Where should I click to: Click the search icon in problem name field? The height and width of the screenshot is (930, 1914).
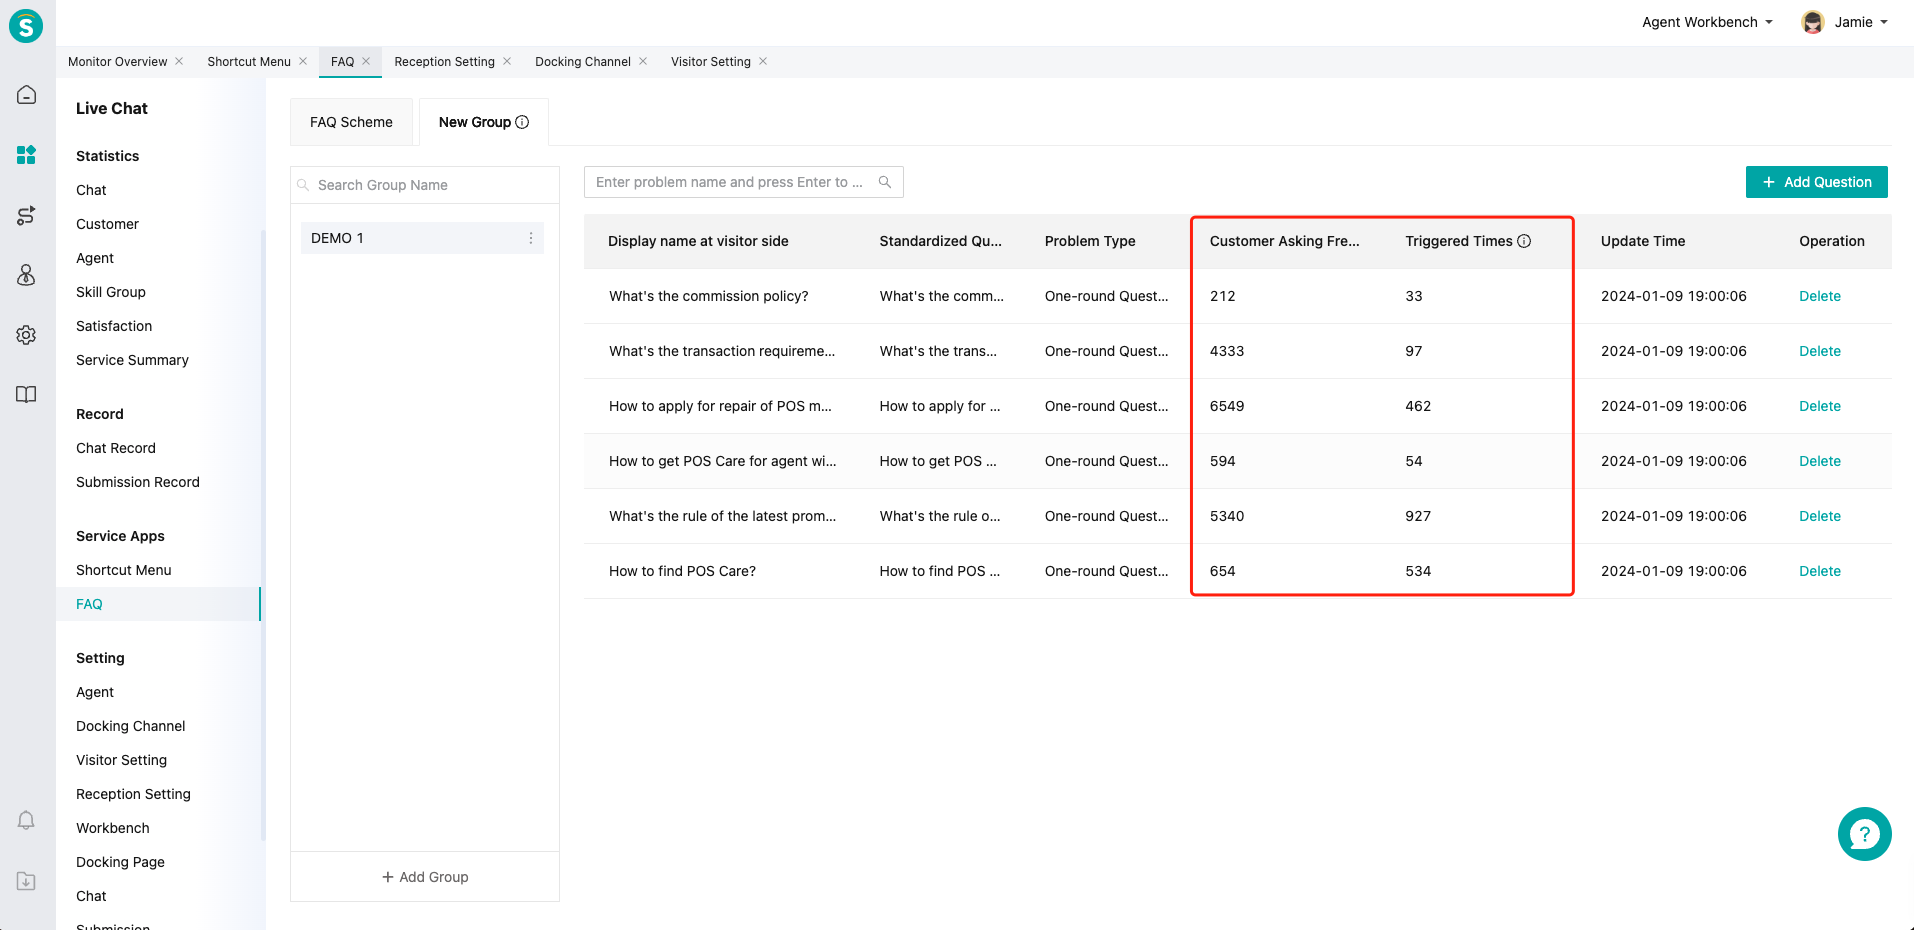[885, 182]
